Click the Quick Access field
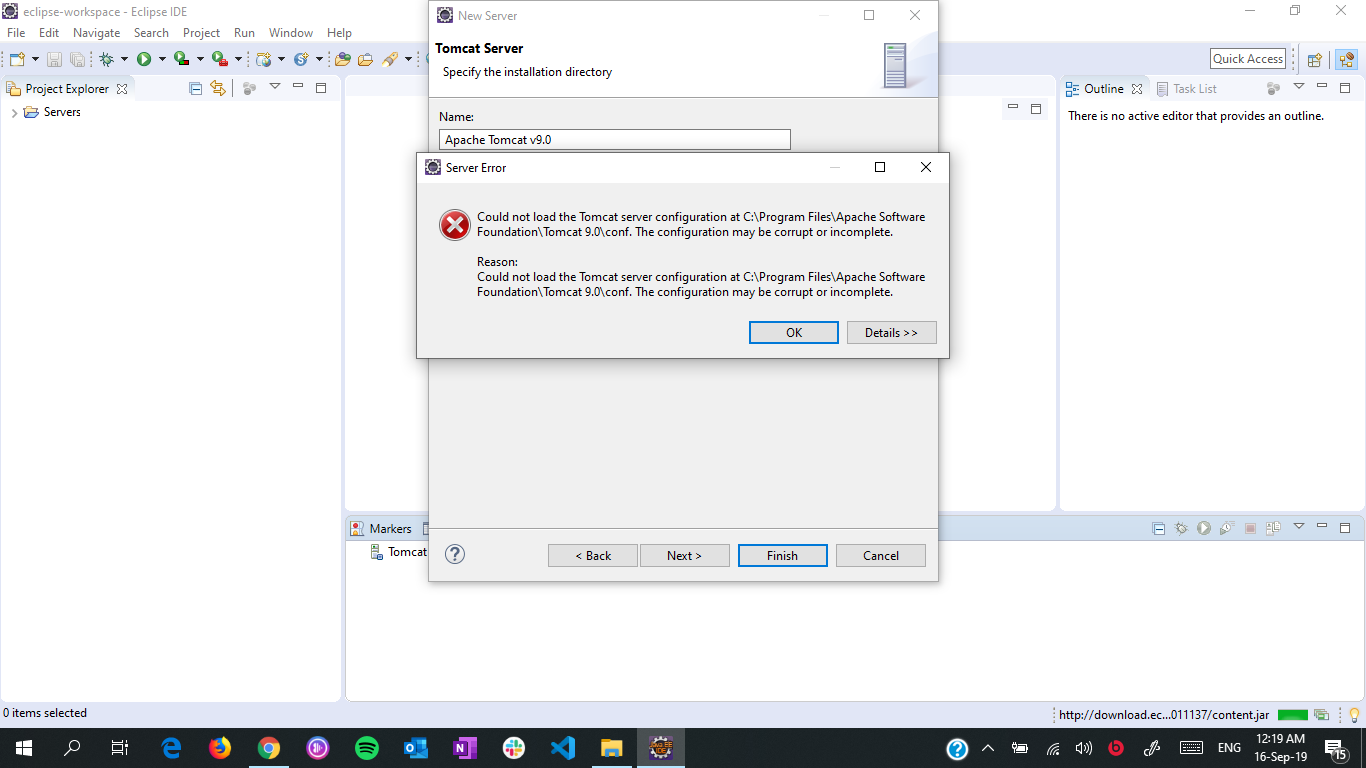This screenshot has width=1366, height=768. point(1247,59)
